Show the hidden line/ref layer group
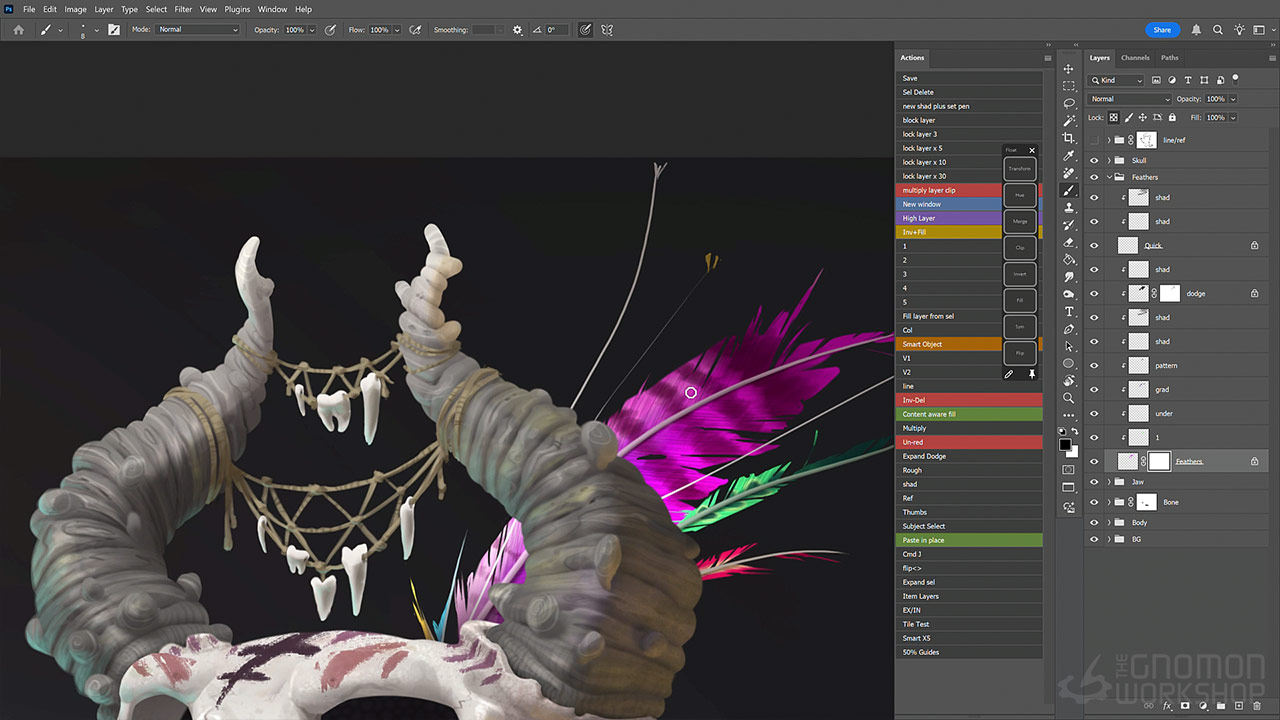The width and height of the screenshot is (1280, 720). tap(1094, 140)
